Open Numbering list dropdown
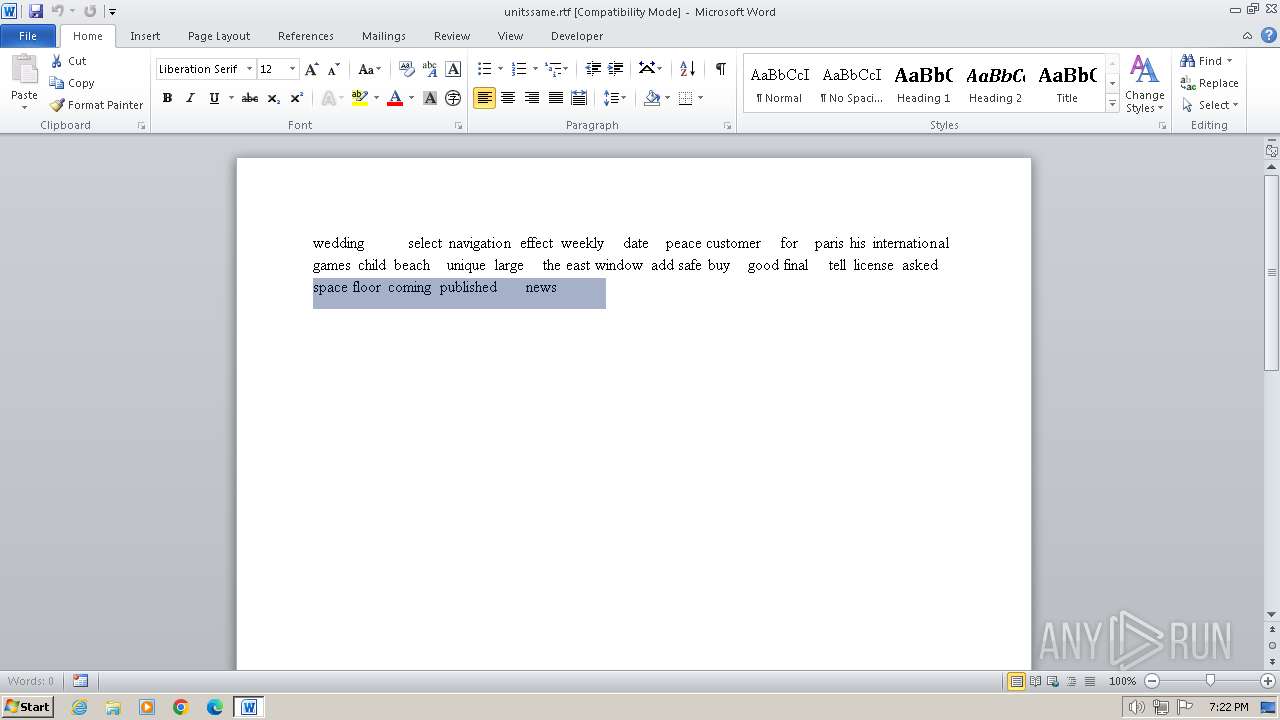Image resolution: width=1280 pixels, height=720 pixels. [x=535, y=69]
